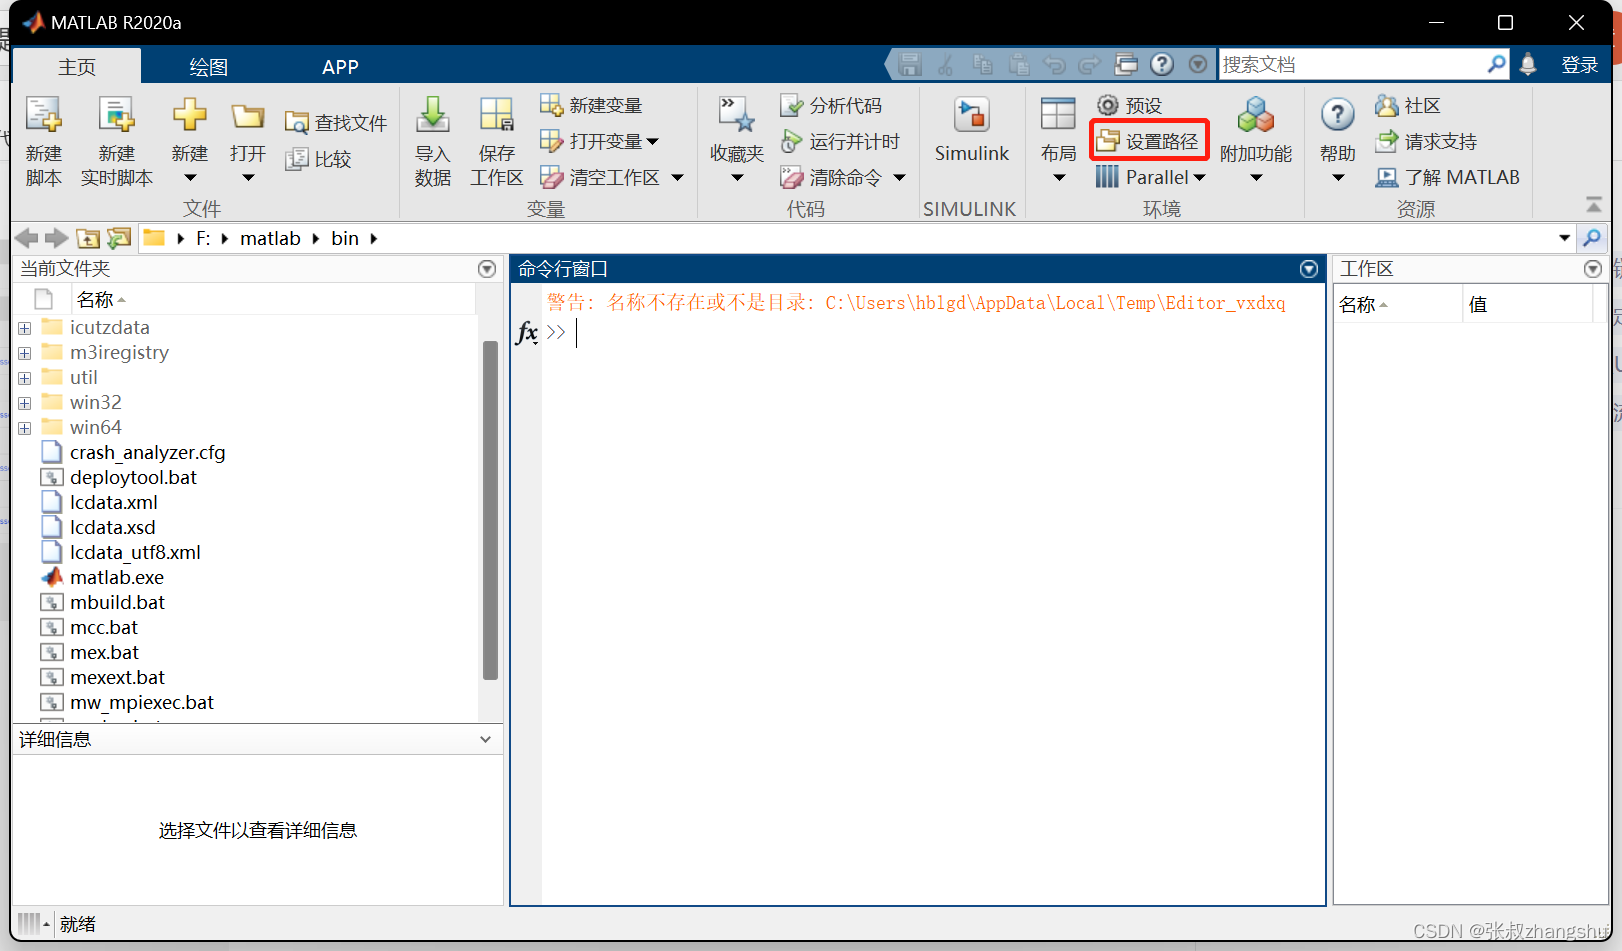The width and height of the screenshot is (1622, 951).
Task: Open current folder panel actions menu
Action: (x=487, y=269)
